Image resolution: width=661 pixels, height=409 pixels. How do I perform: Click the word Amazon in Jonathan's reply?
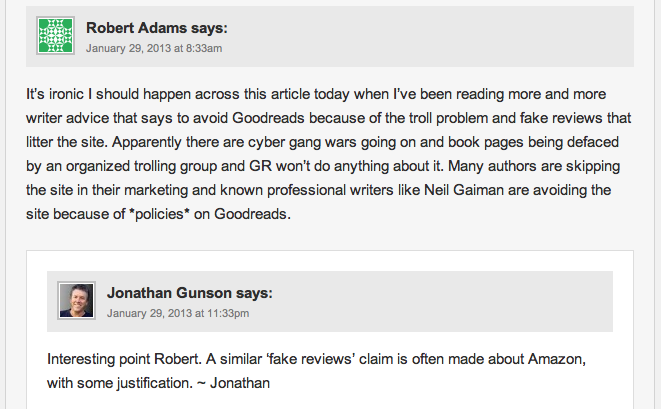point(557,359)
